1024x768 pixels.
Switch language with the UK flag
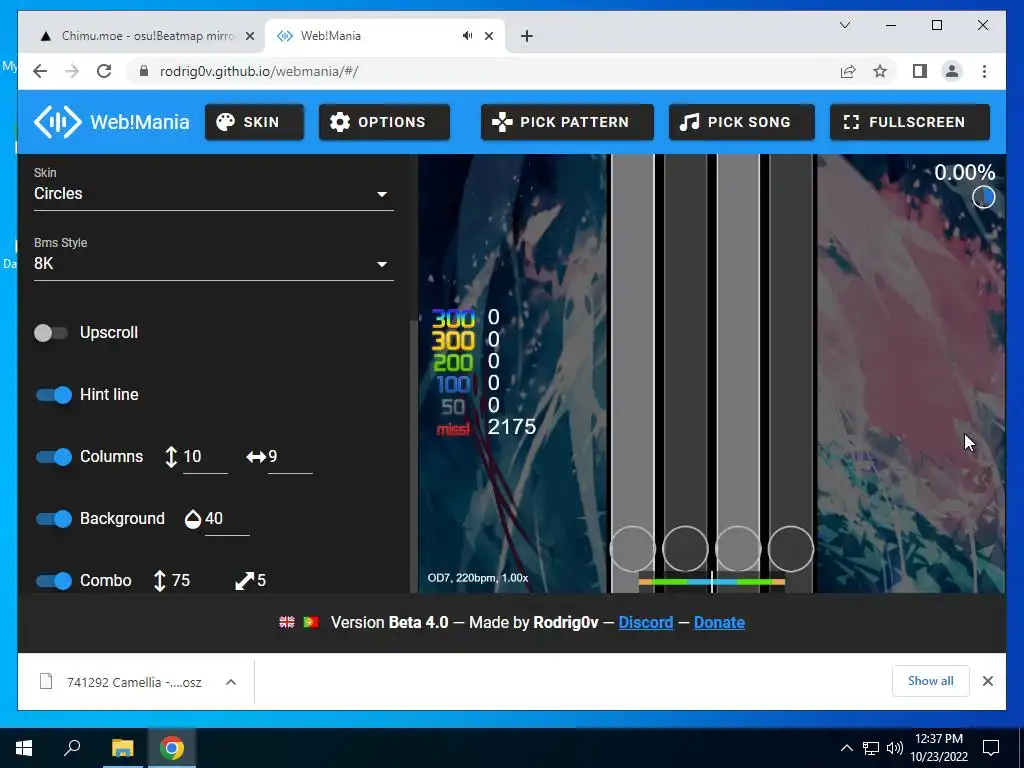click(x=287, y=622)
